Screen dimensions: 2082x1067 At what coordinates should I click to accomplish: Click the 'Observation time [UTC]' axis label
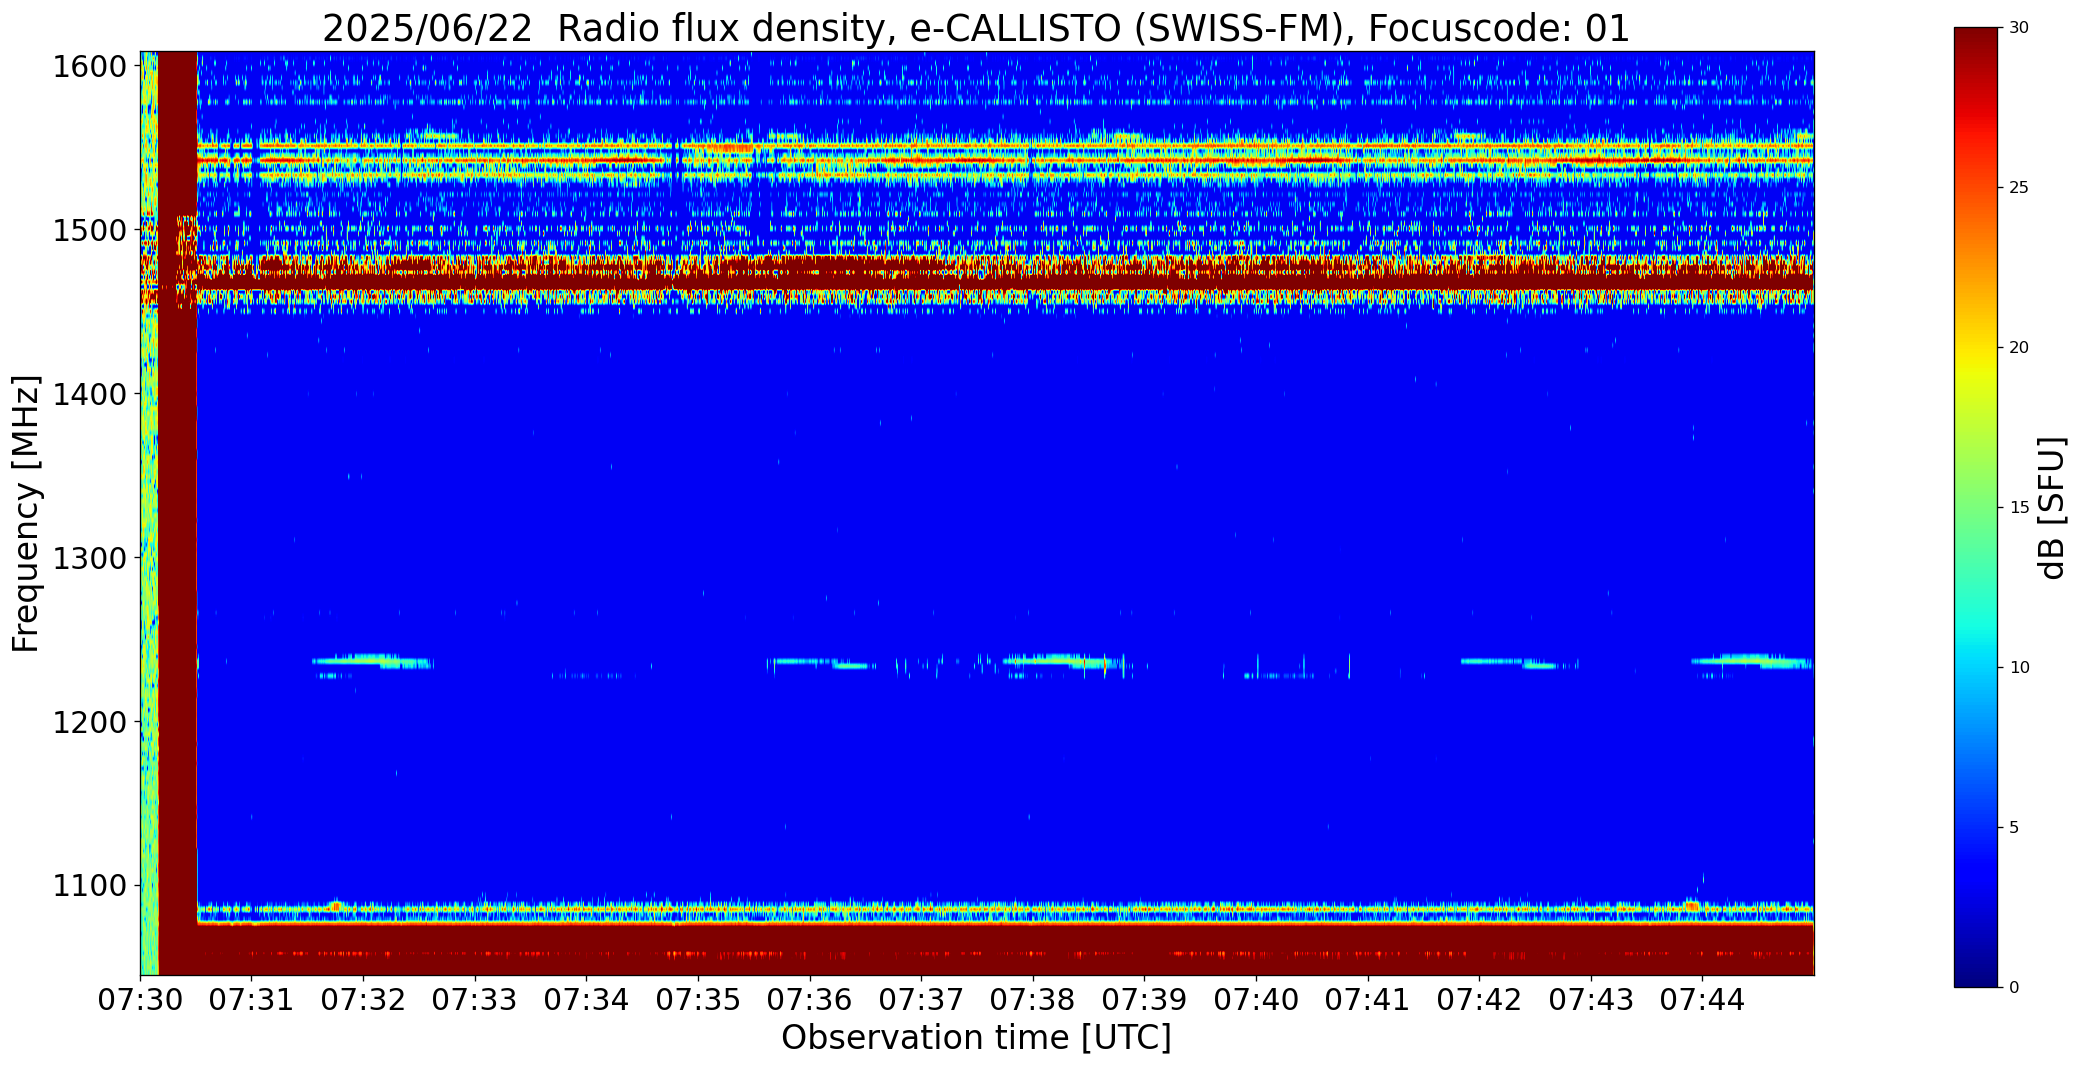pos(976,1038)
